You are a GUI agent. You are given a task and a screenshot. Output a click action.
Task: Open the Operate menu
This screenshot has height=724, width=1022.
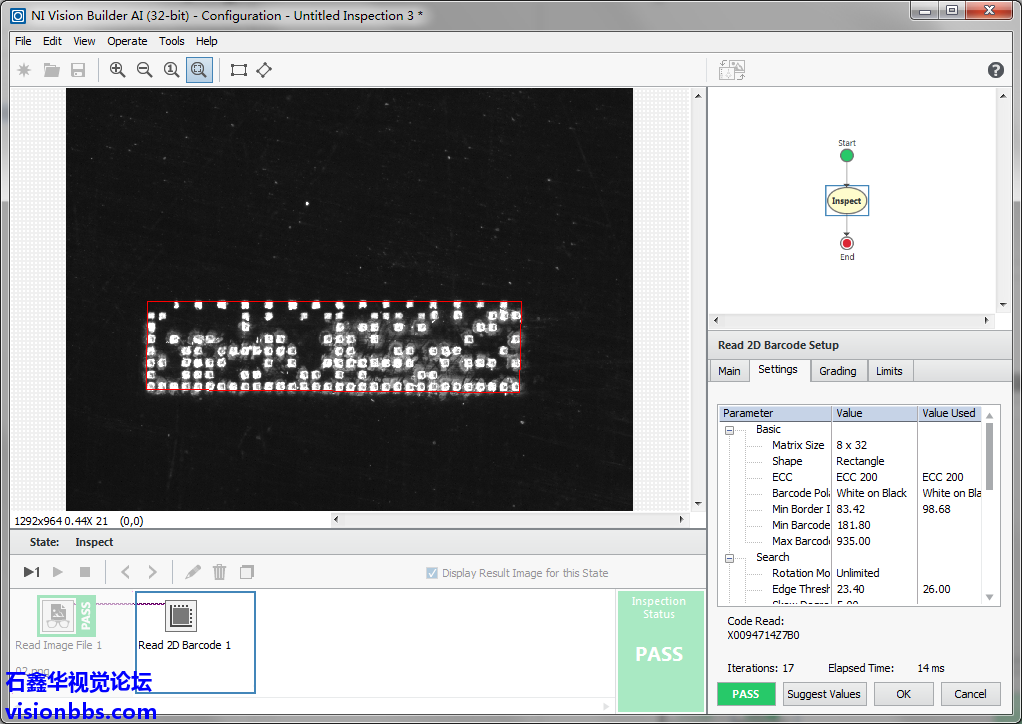point(127,41)
